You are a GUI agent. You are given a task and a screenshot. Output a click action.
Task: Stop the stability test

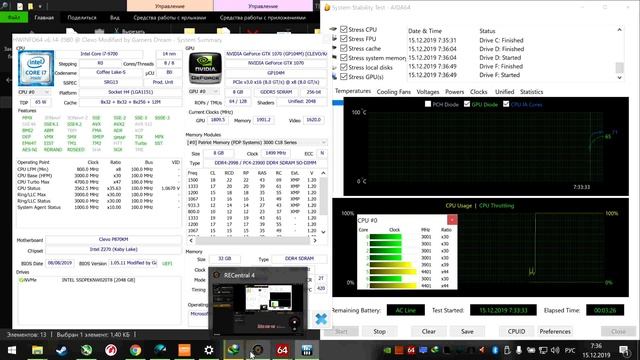point(380,331)
